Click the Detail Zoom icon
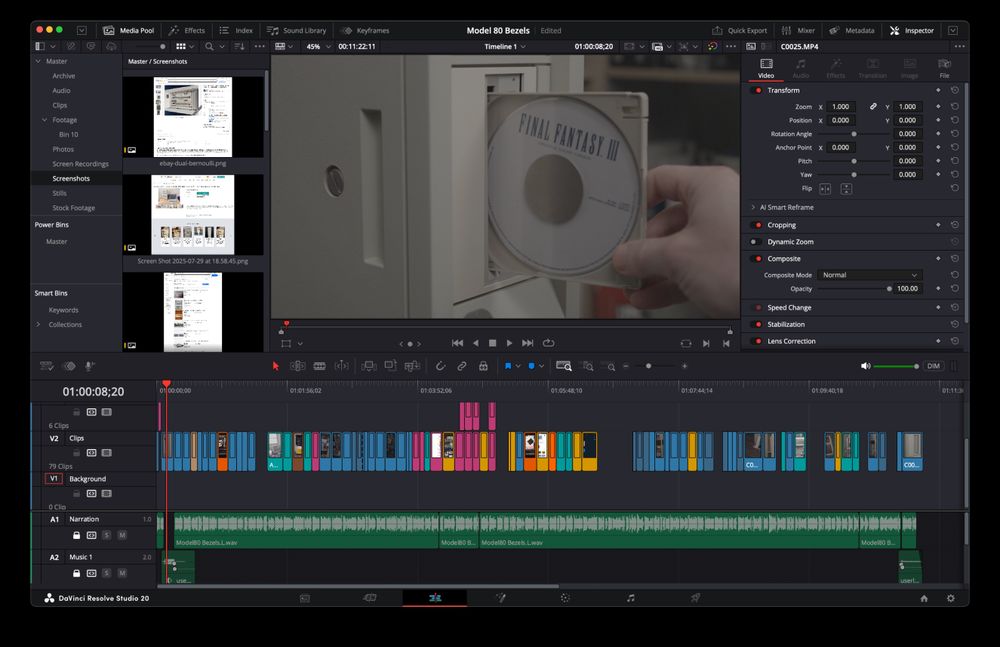Image resolution: width=1000 pixels, height=647 pixels. pyautogui.click(x=588, y=366)
